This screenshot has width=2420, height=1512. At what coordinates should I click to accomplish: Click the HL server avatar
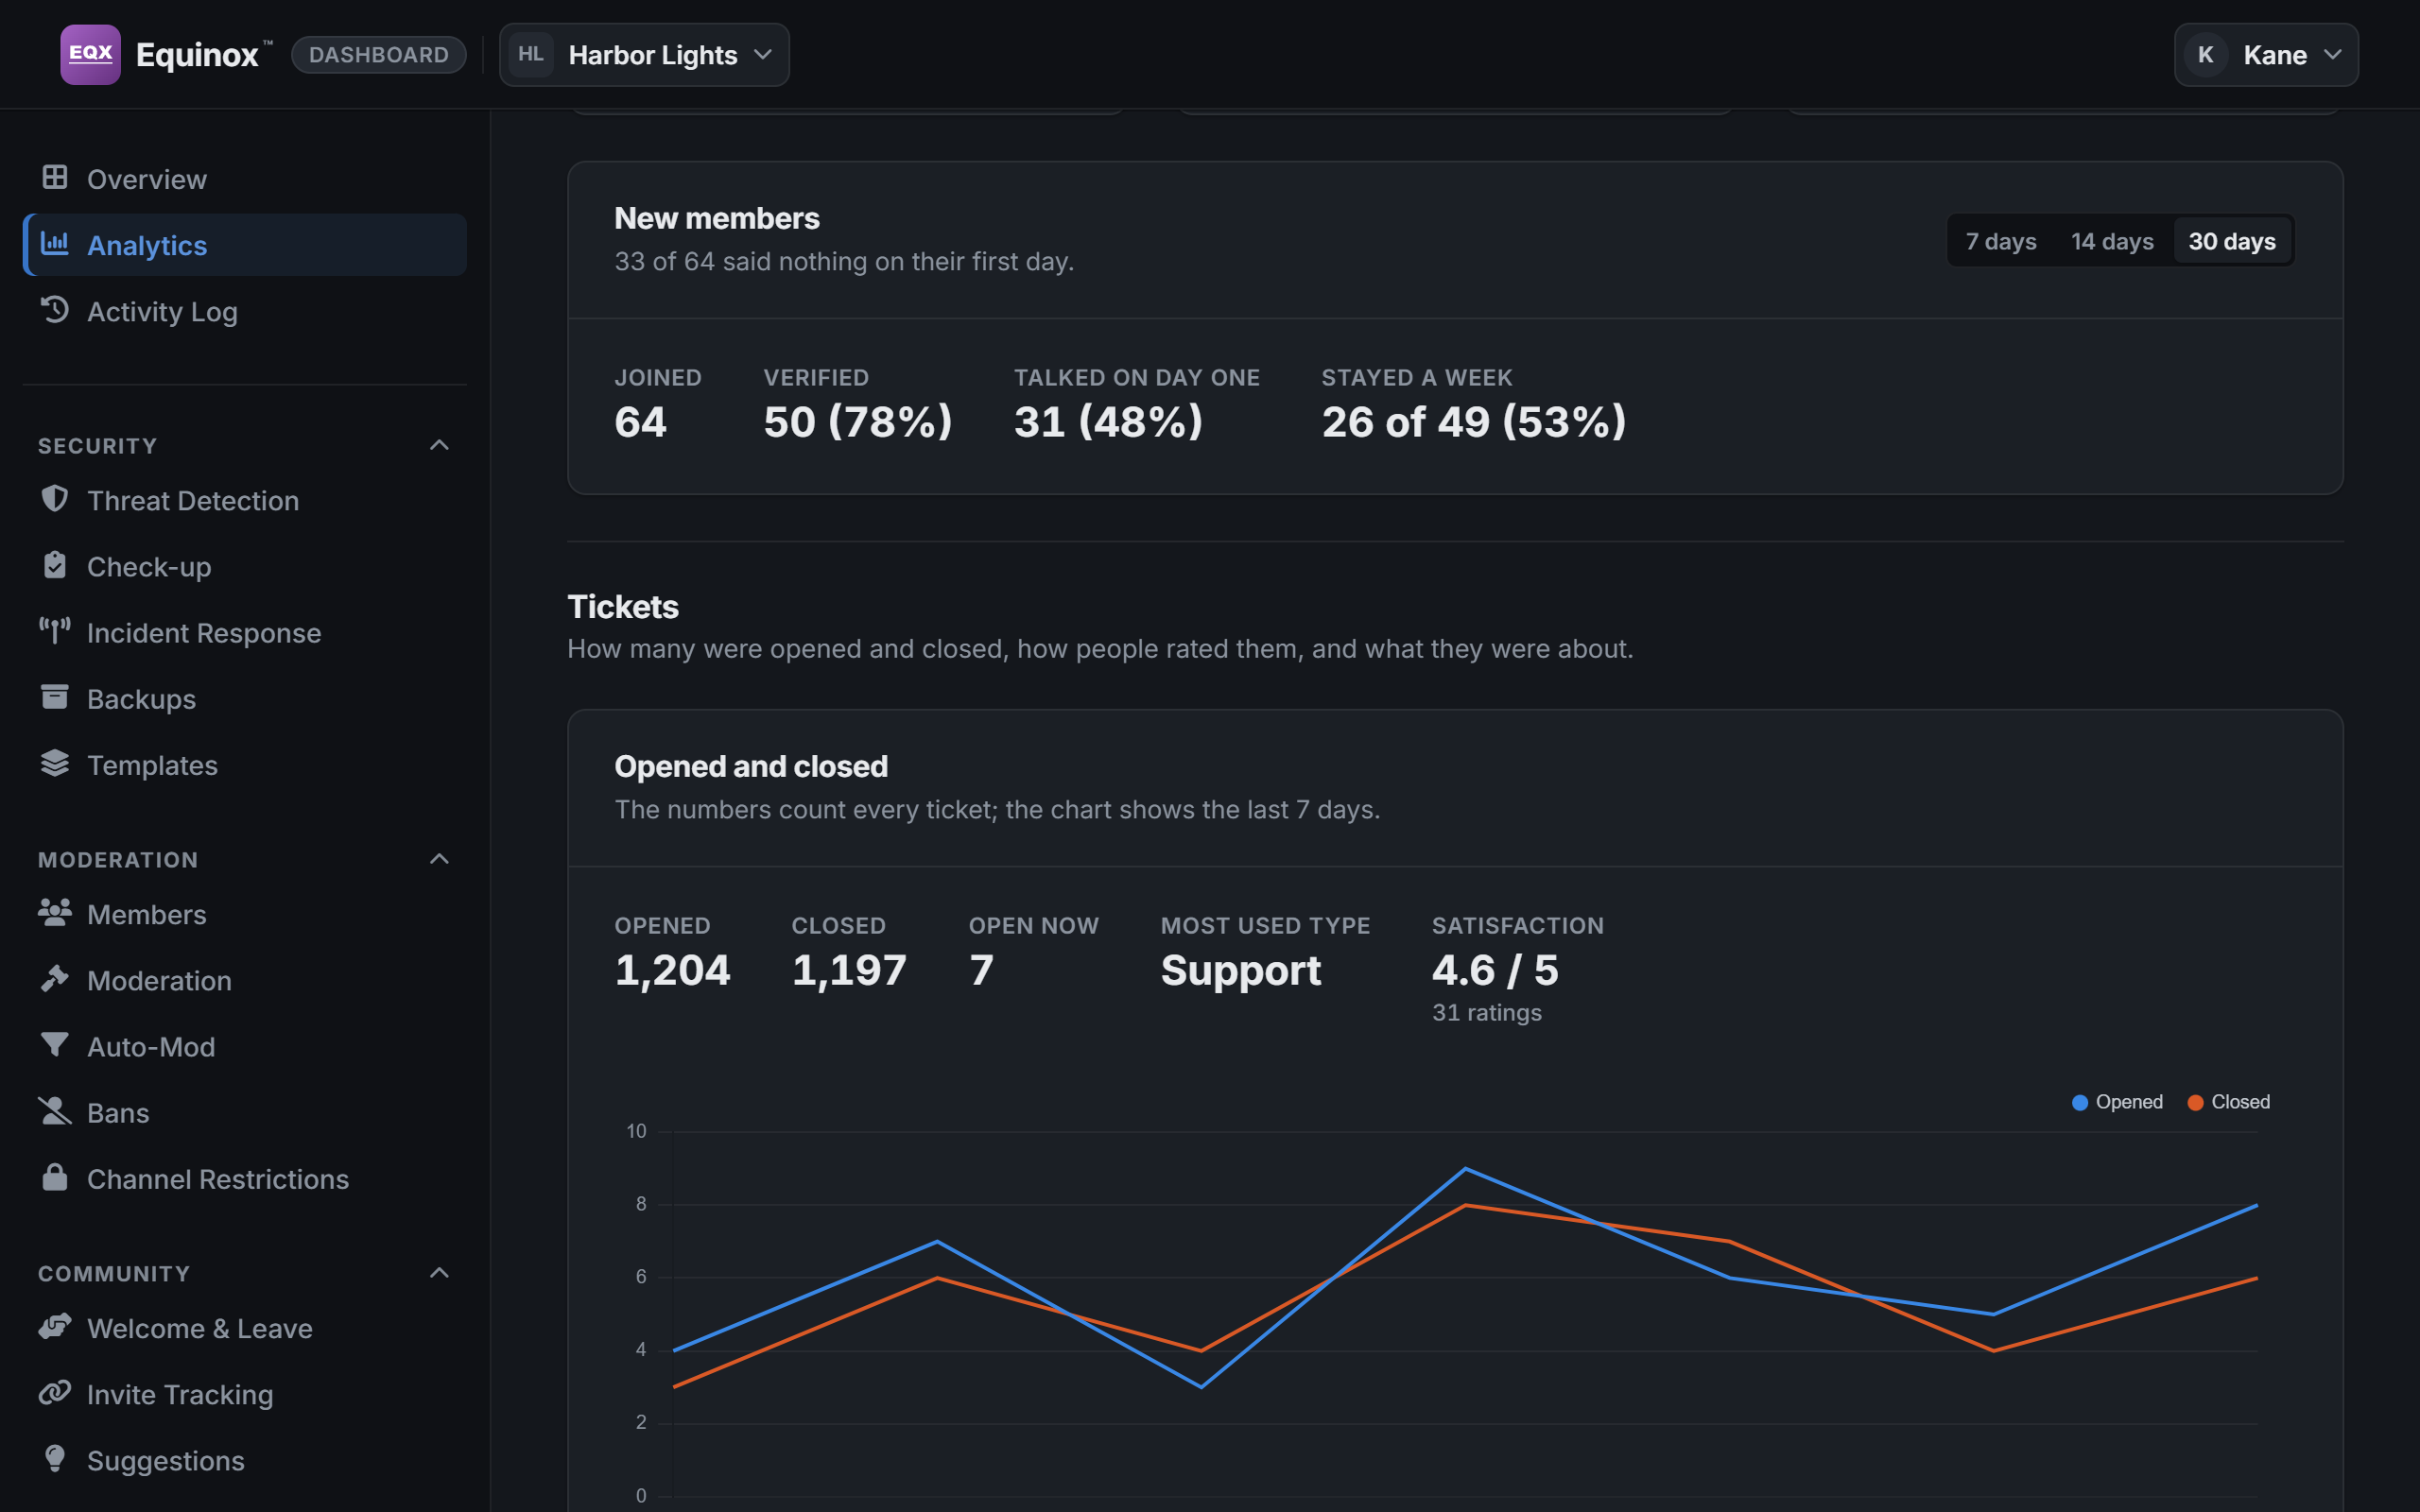coord(531,54)
